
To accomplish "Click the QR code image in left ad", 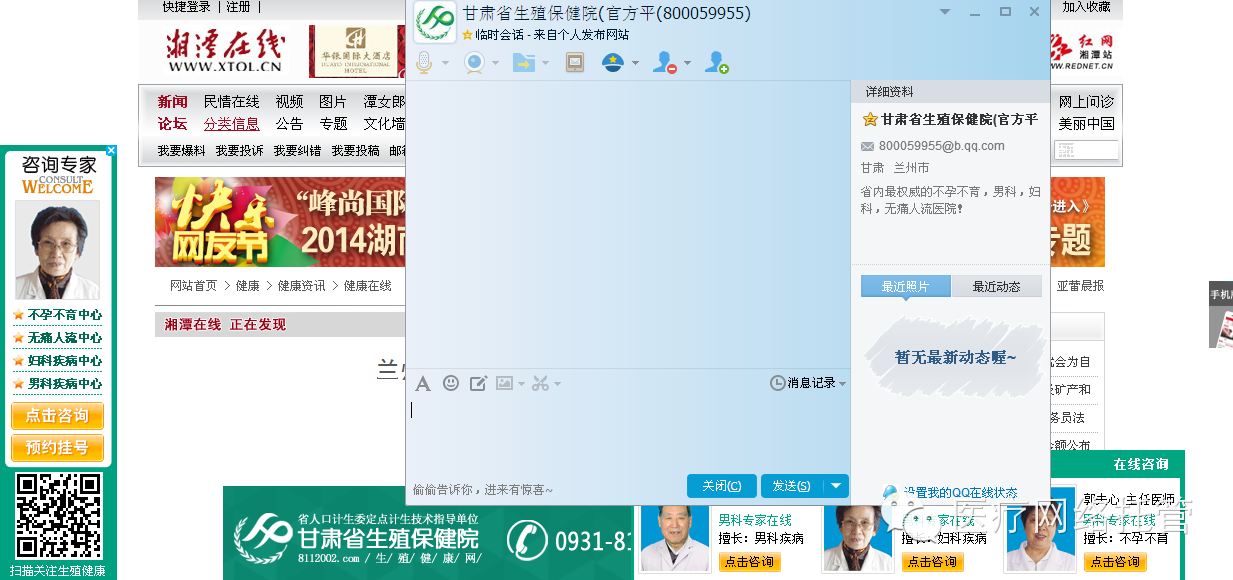I will (59, 516).
